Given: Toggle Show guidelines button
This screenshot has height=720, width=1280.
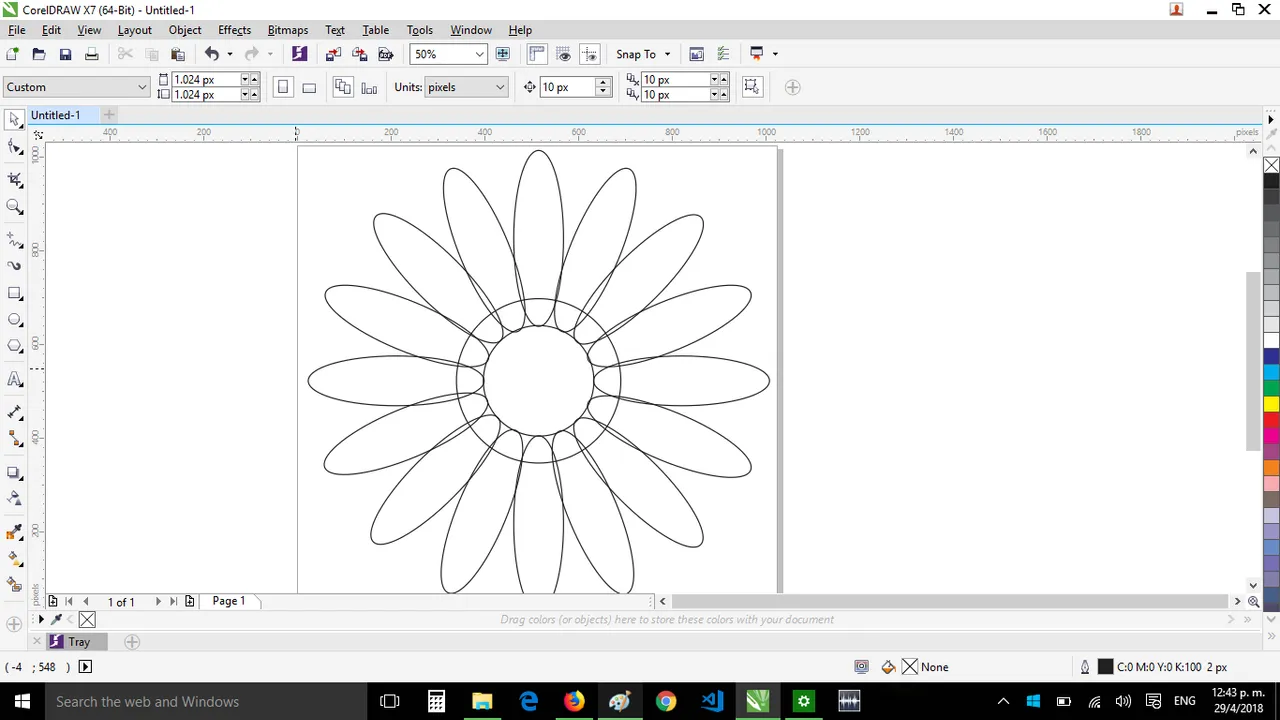Looking at the screenshot, I should point(590,54).
